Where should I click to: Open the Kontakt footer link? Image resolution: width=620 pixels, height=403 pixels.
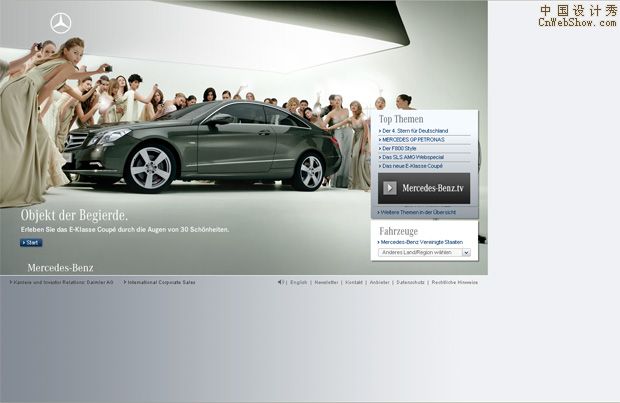tap(354, 282)
